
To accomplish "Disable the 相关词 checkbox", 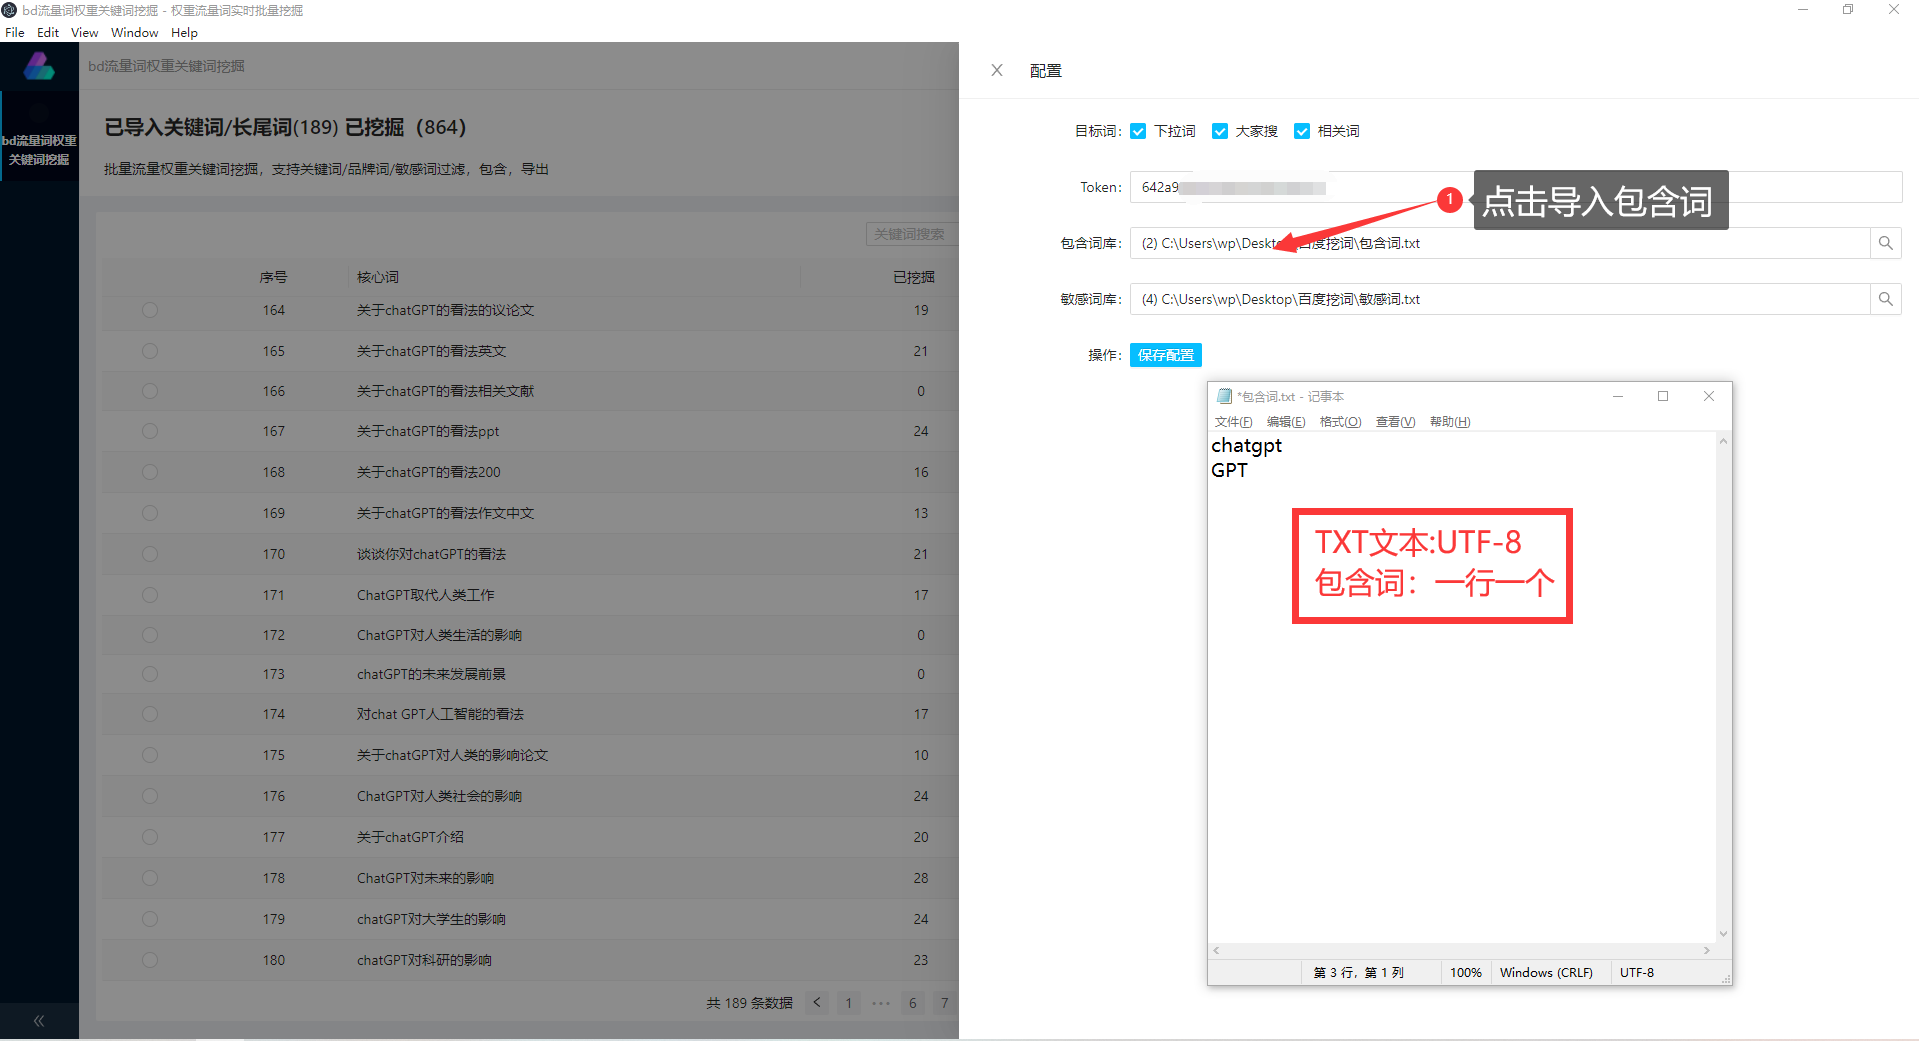I will tap(1302, 131).
